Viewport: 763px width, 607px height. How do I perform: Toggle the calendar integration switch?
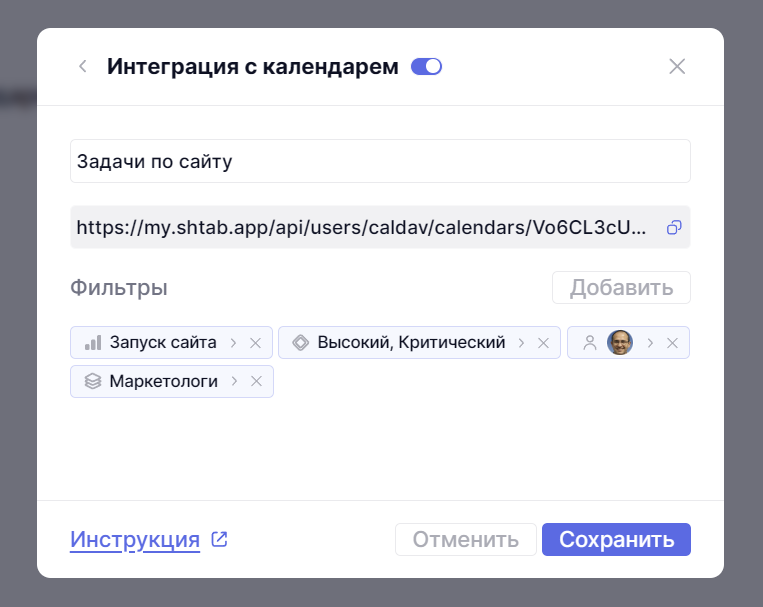tap(427, 67)
